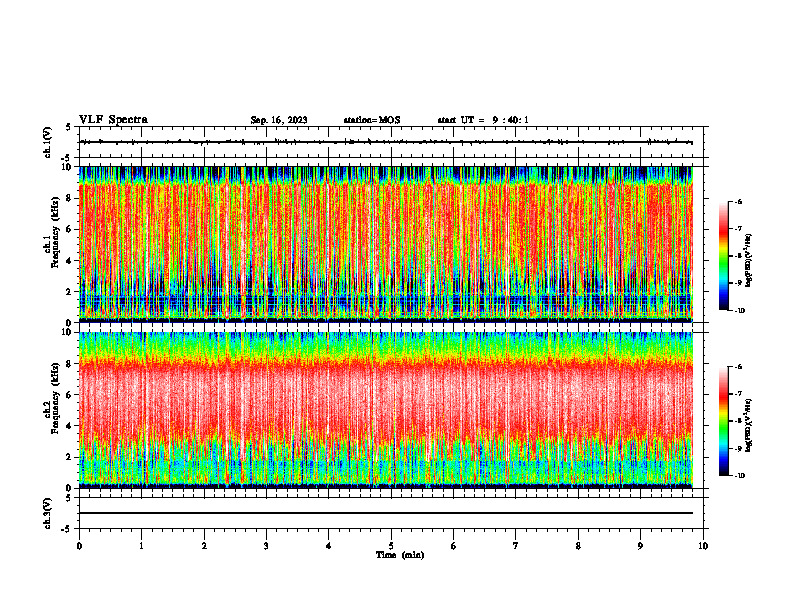Click the "ch.1(V)" waveform axis label

48,142
